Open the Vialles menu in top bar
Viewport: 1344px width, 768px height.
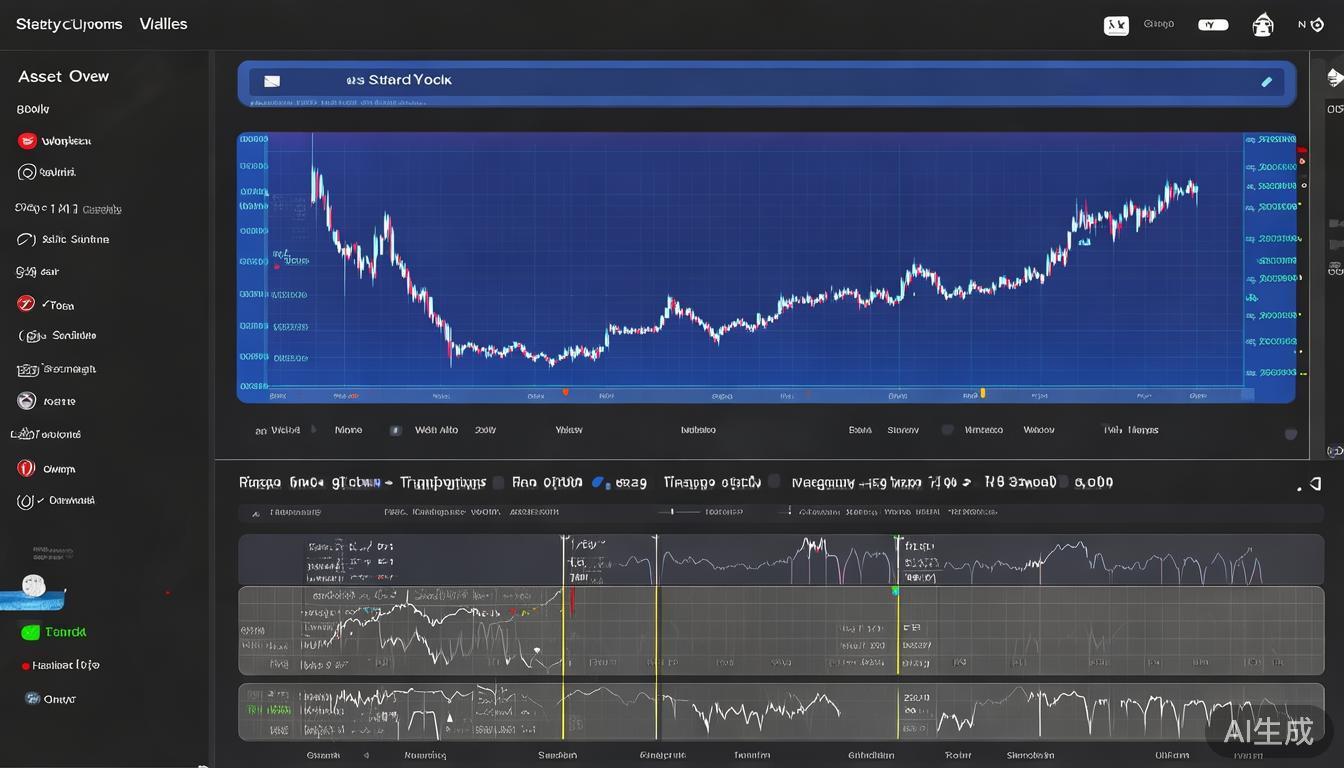163,24
